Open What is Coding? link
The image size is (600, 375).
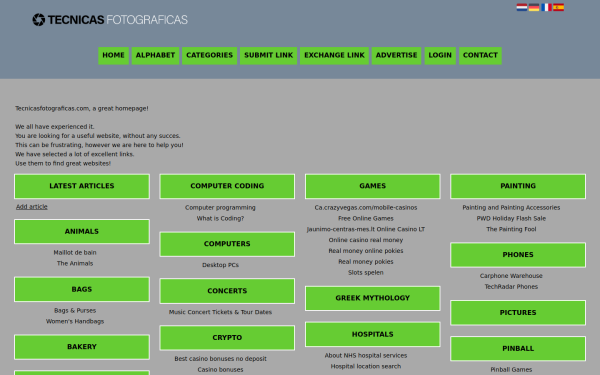220,218
